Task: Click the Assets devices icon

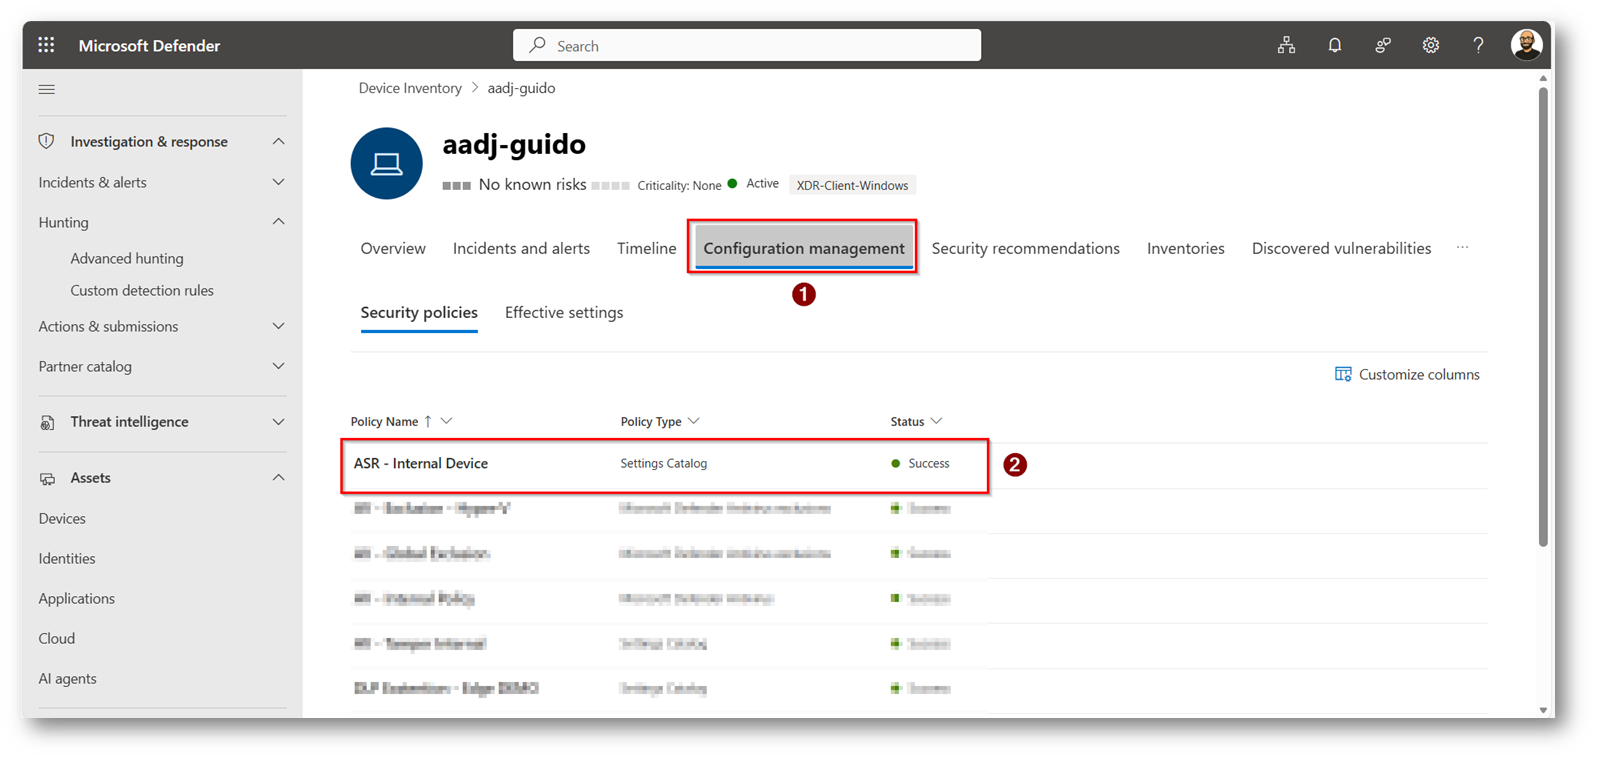Action: [47, 478]
